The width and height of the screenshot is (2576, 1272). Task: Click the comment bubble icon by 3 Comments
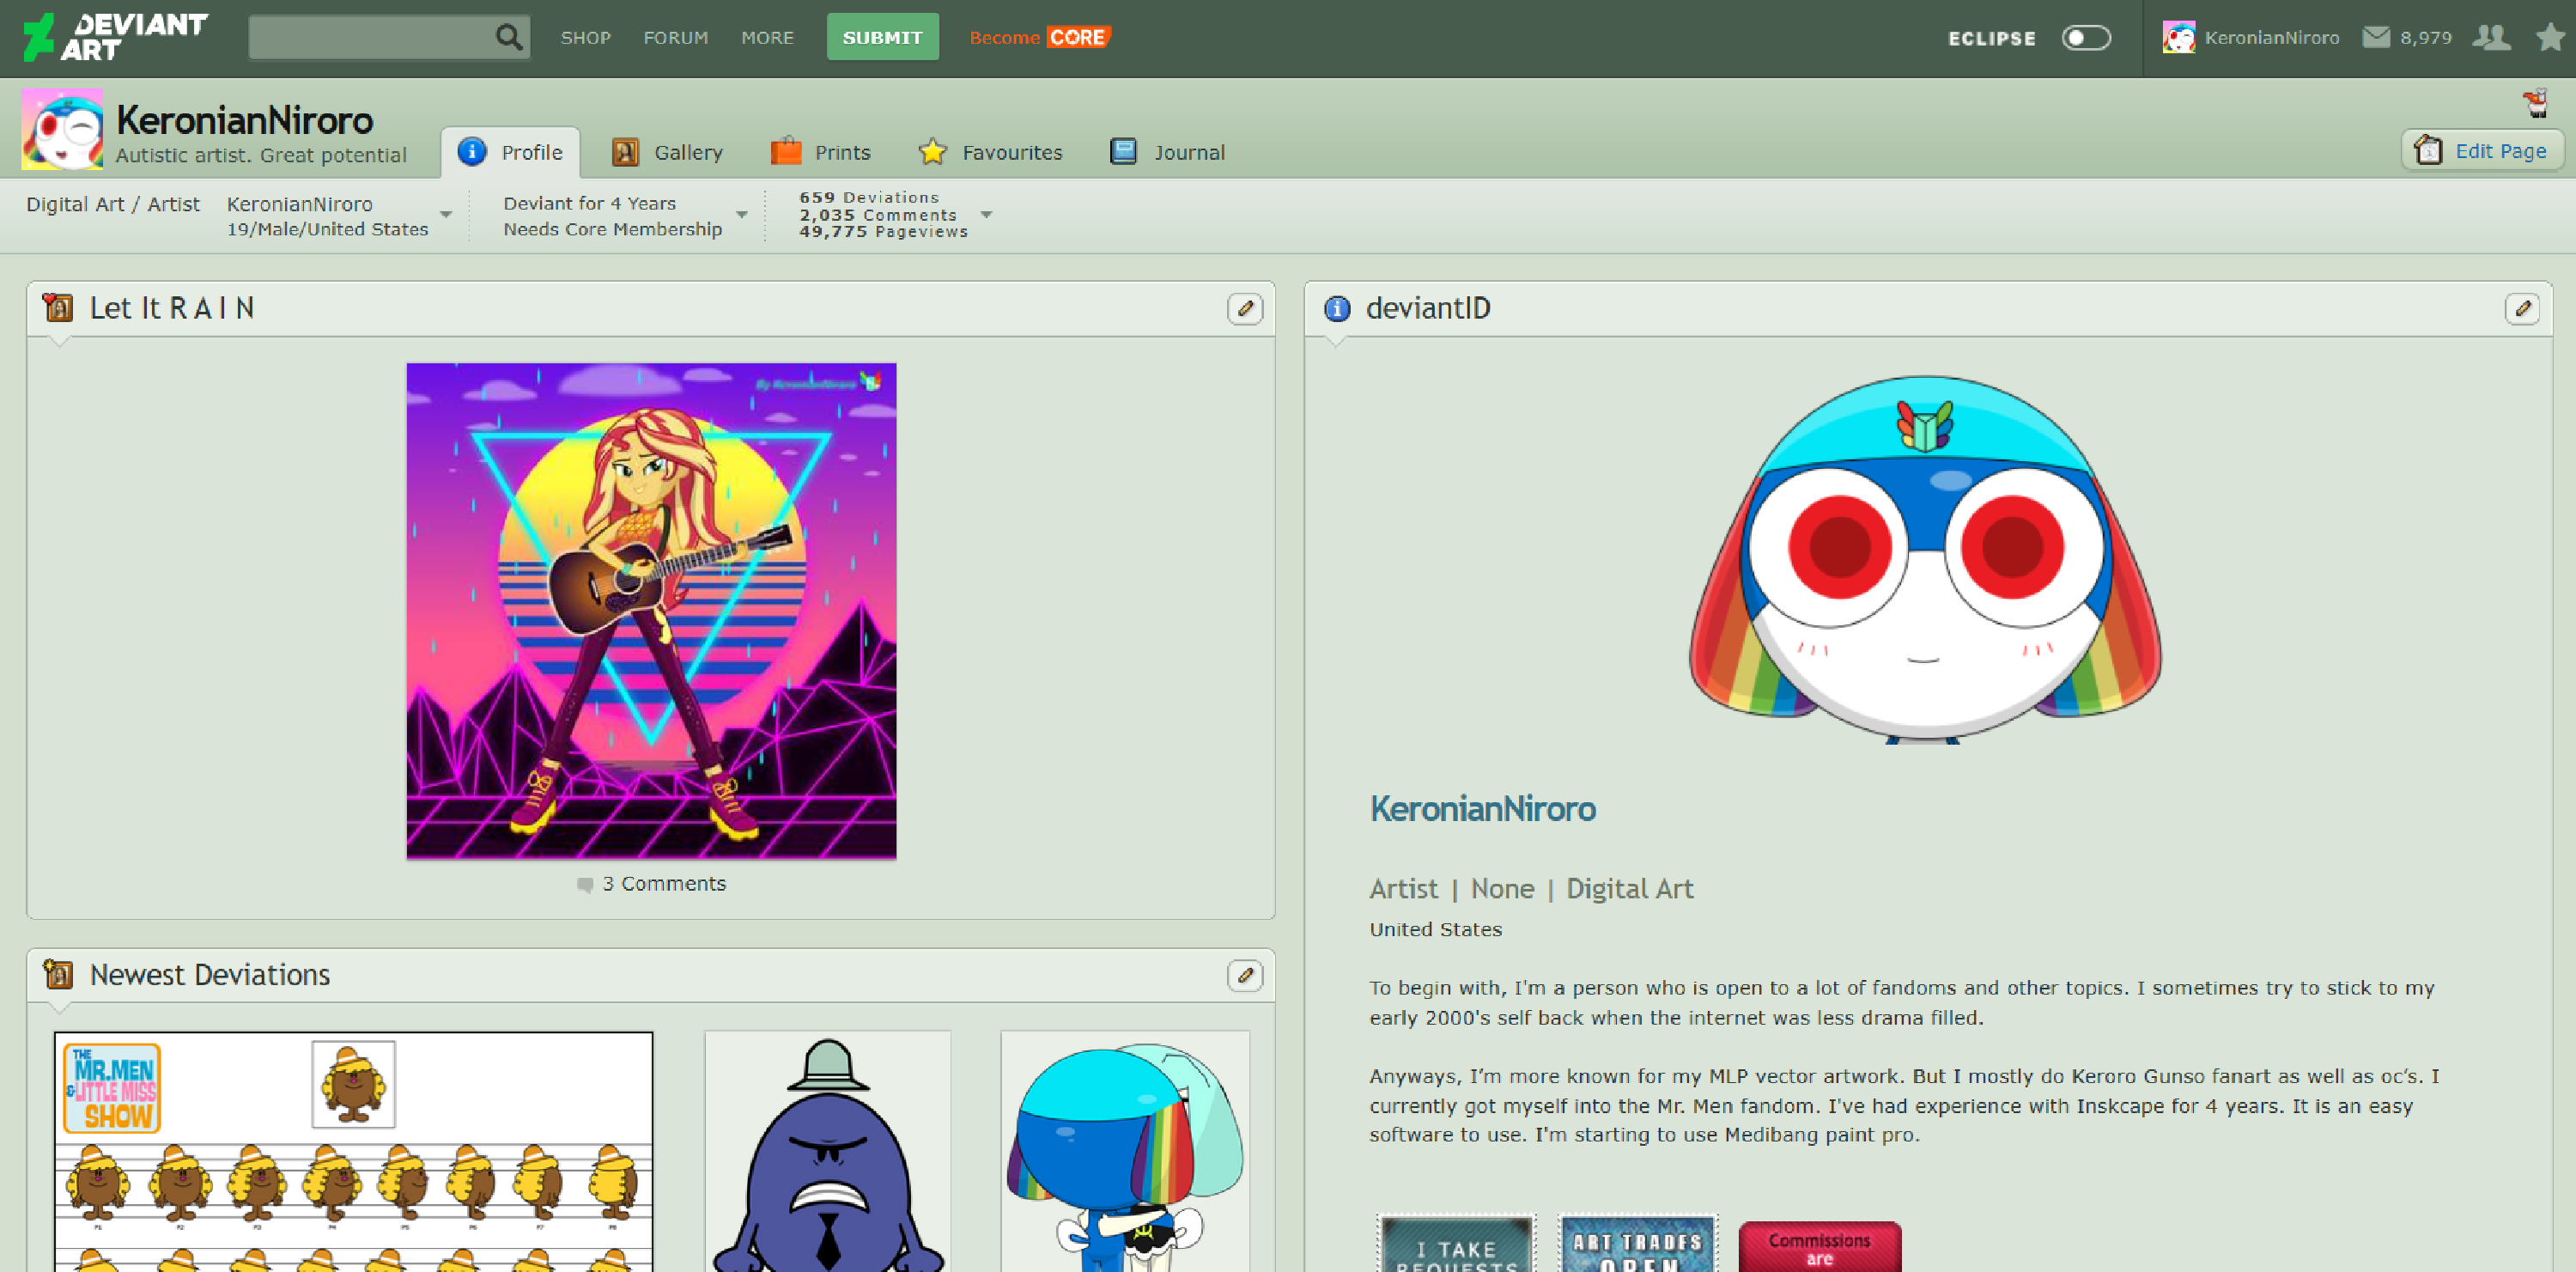point(585,885)
